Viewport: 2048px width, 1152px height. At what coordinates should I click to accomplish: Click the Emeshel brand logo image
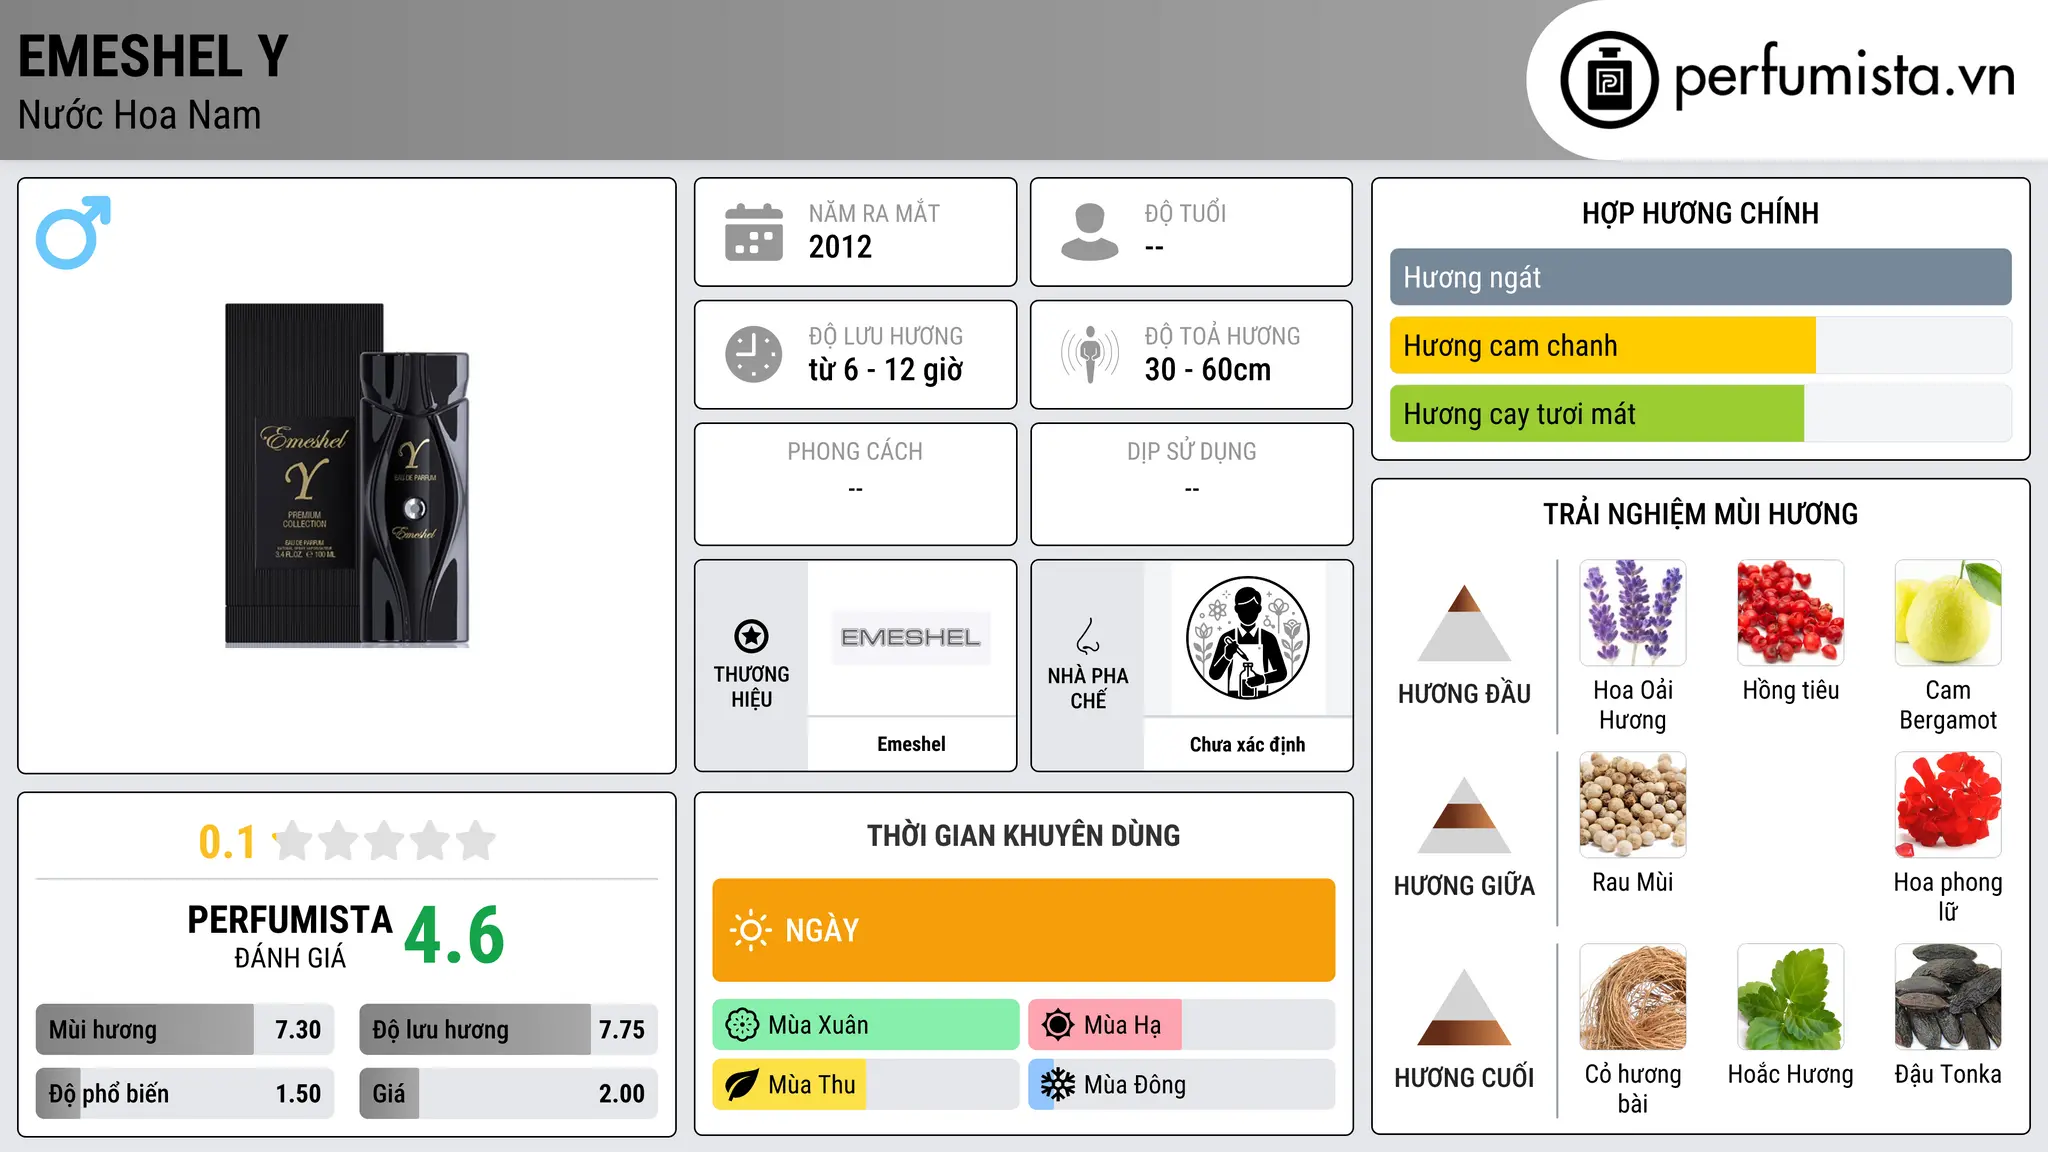point(911,637)
